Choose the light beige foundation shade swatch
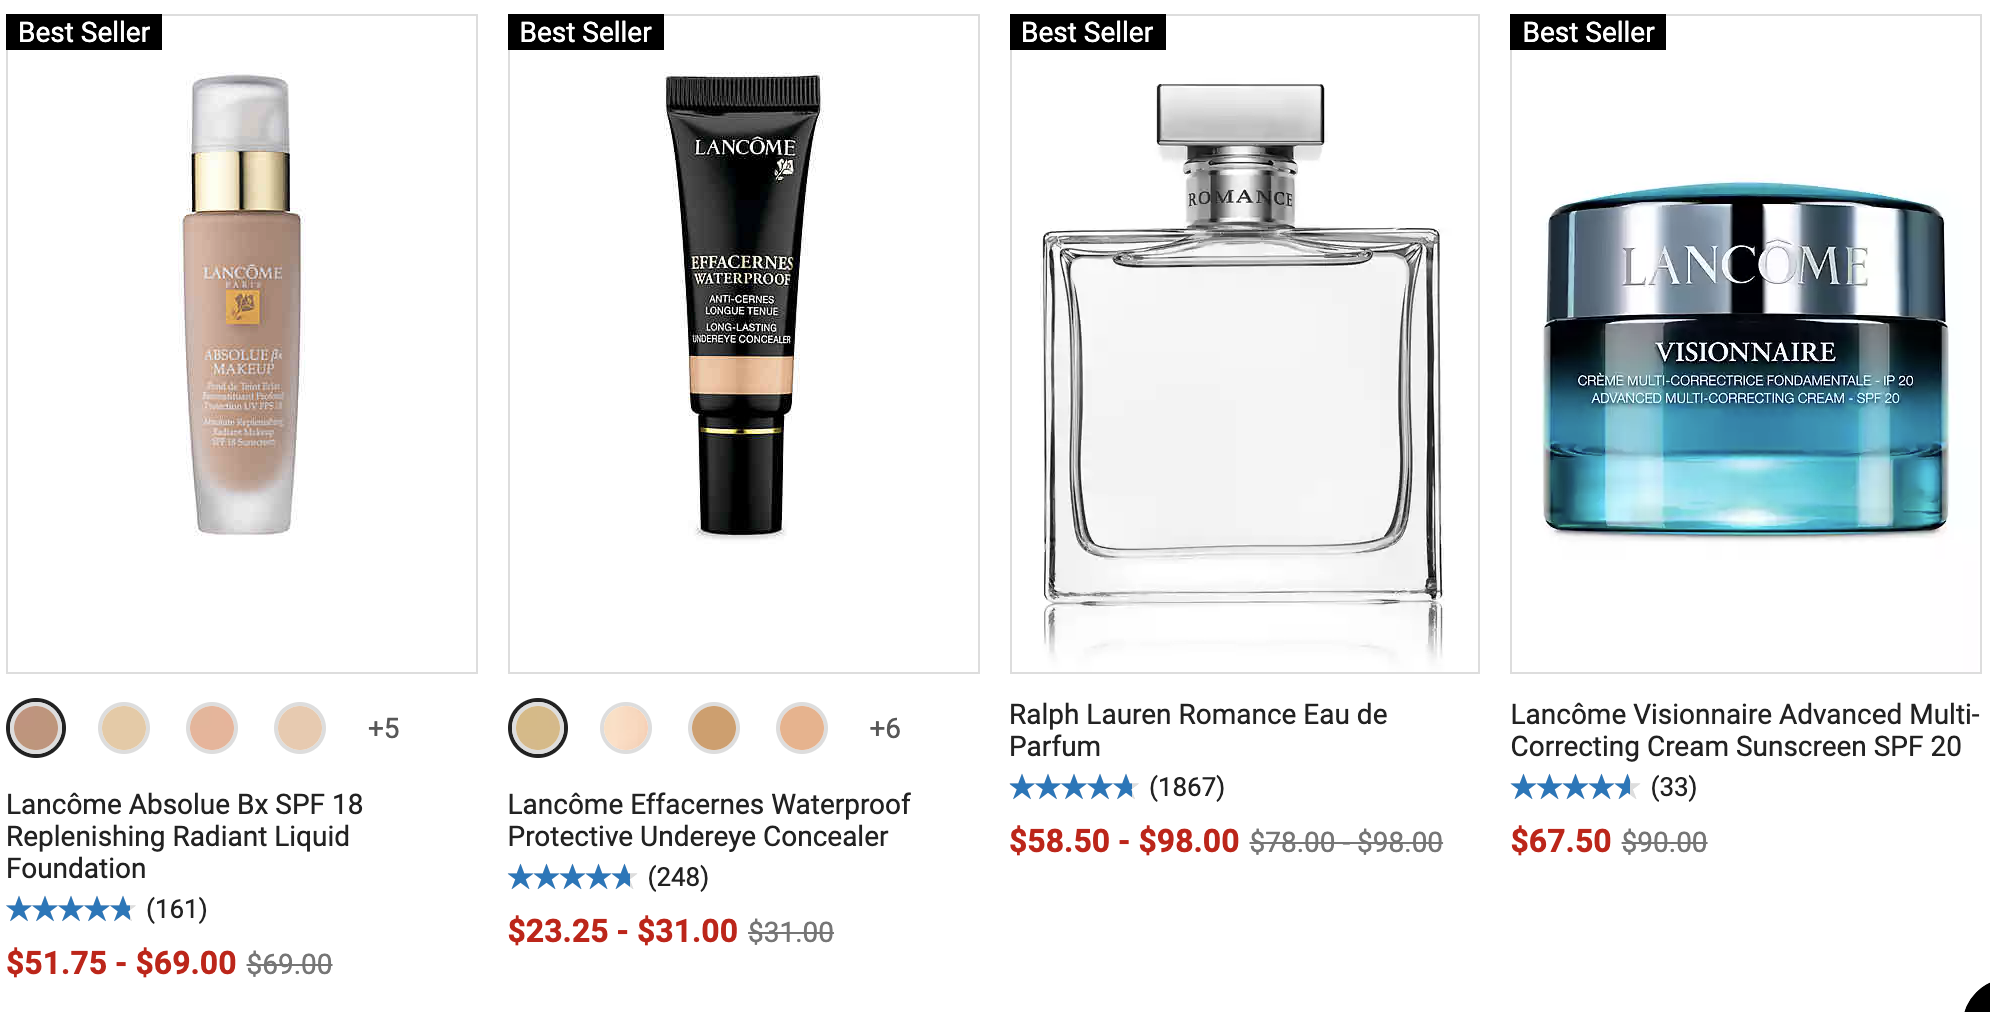This screenshot has height=1012, width=1990. pos(124,728)
